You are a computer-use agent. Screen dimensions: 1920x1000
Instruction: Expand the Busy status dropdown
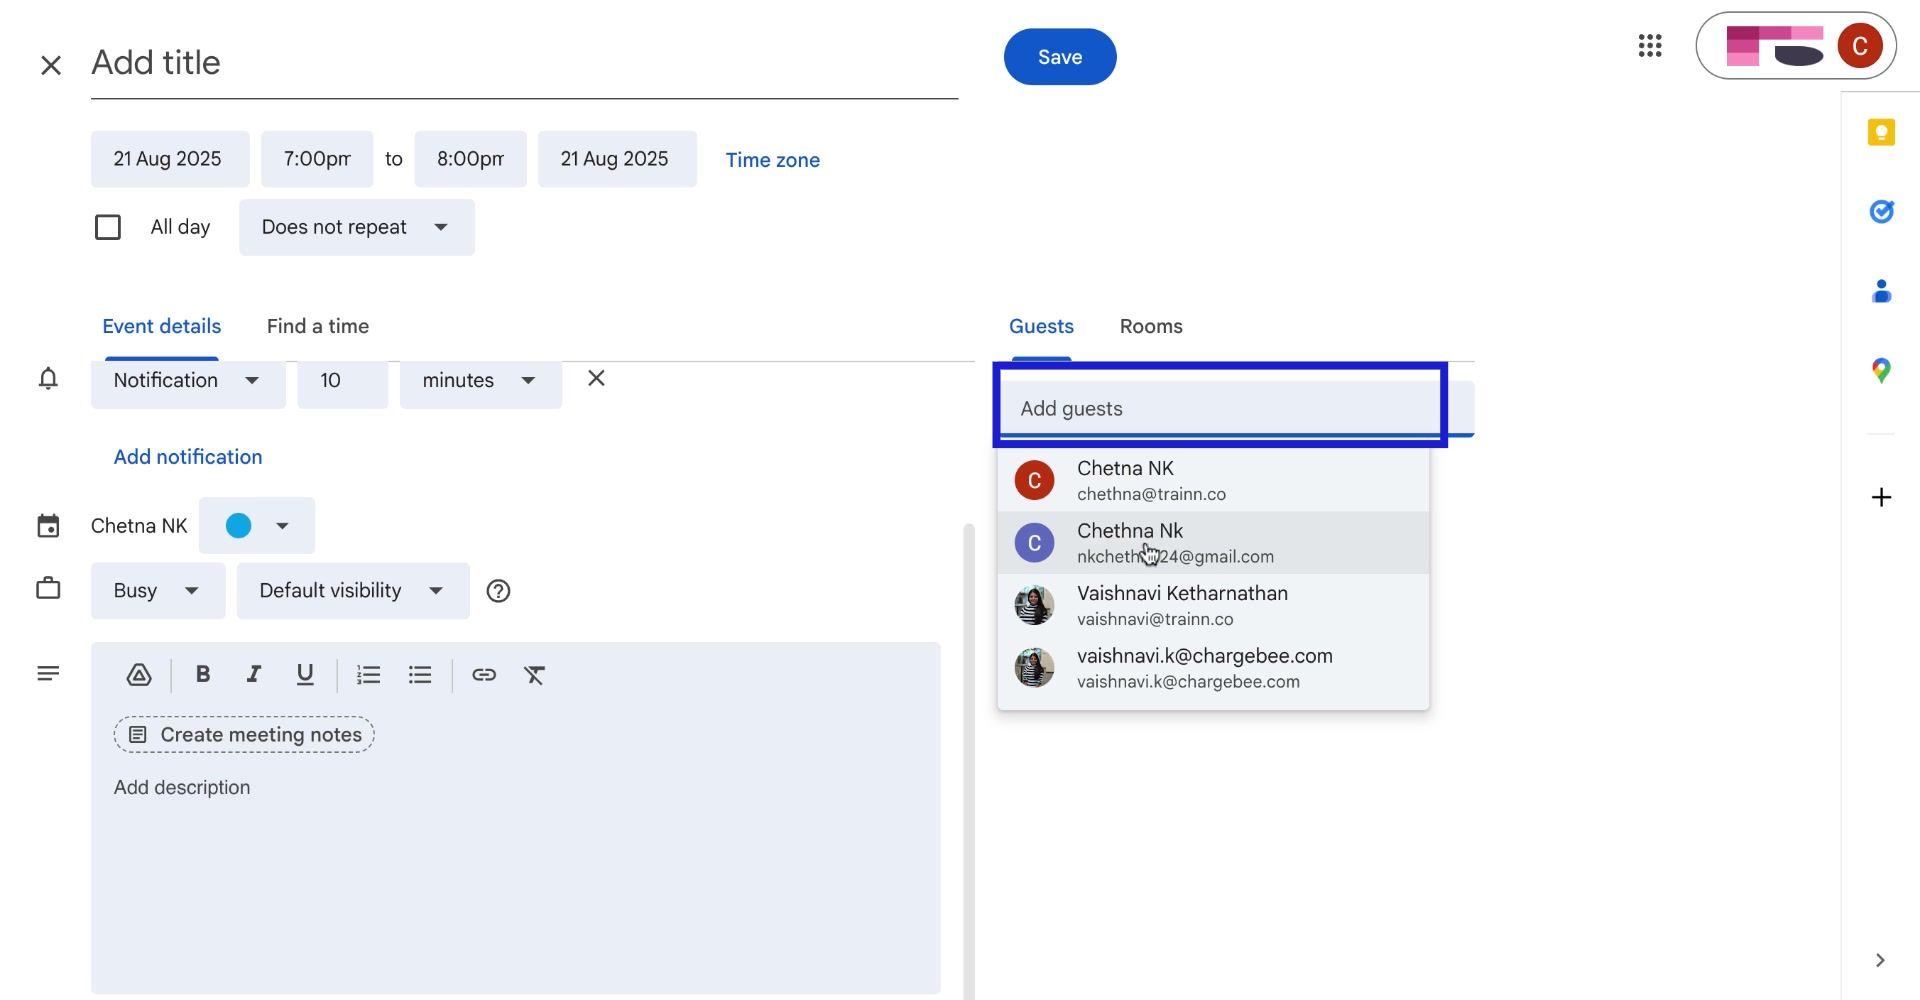[157, 590]
